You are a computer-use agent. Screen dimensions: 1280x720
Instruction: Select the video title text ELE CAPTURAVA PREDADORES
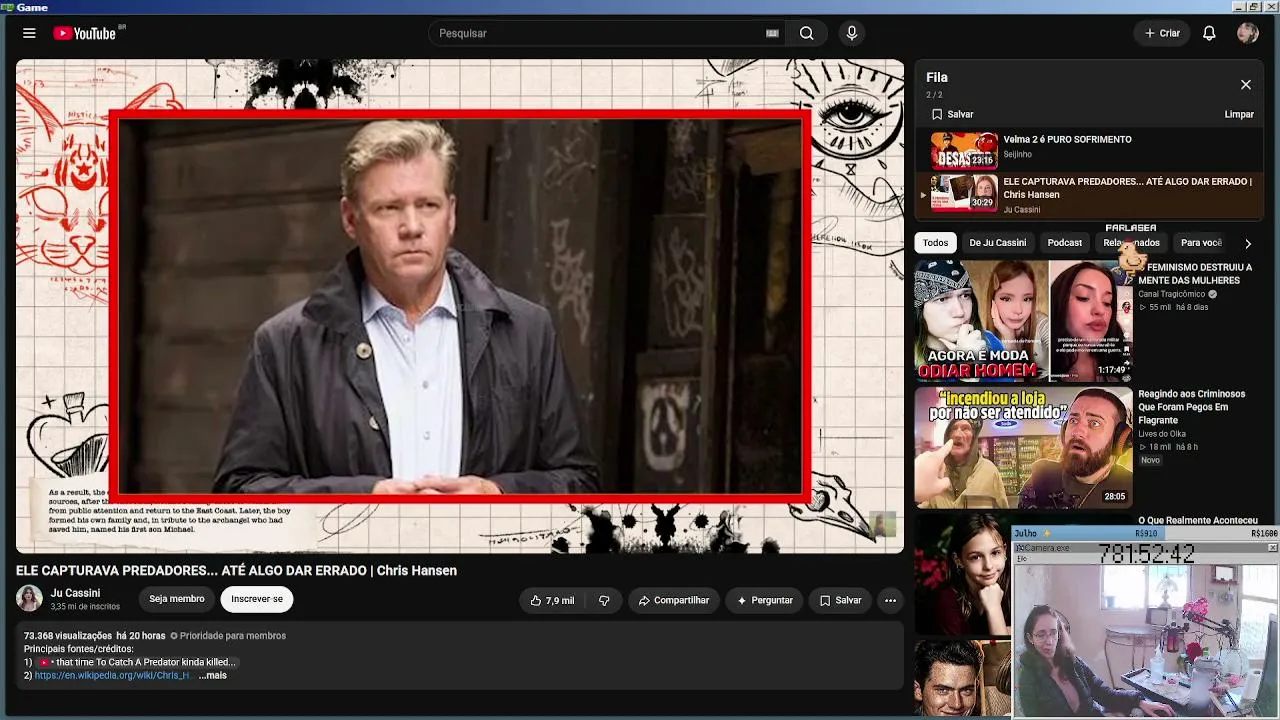(x=236, y=570)
